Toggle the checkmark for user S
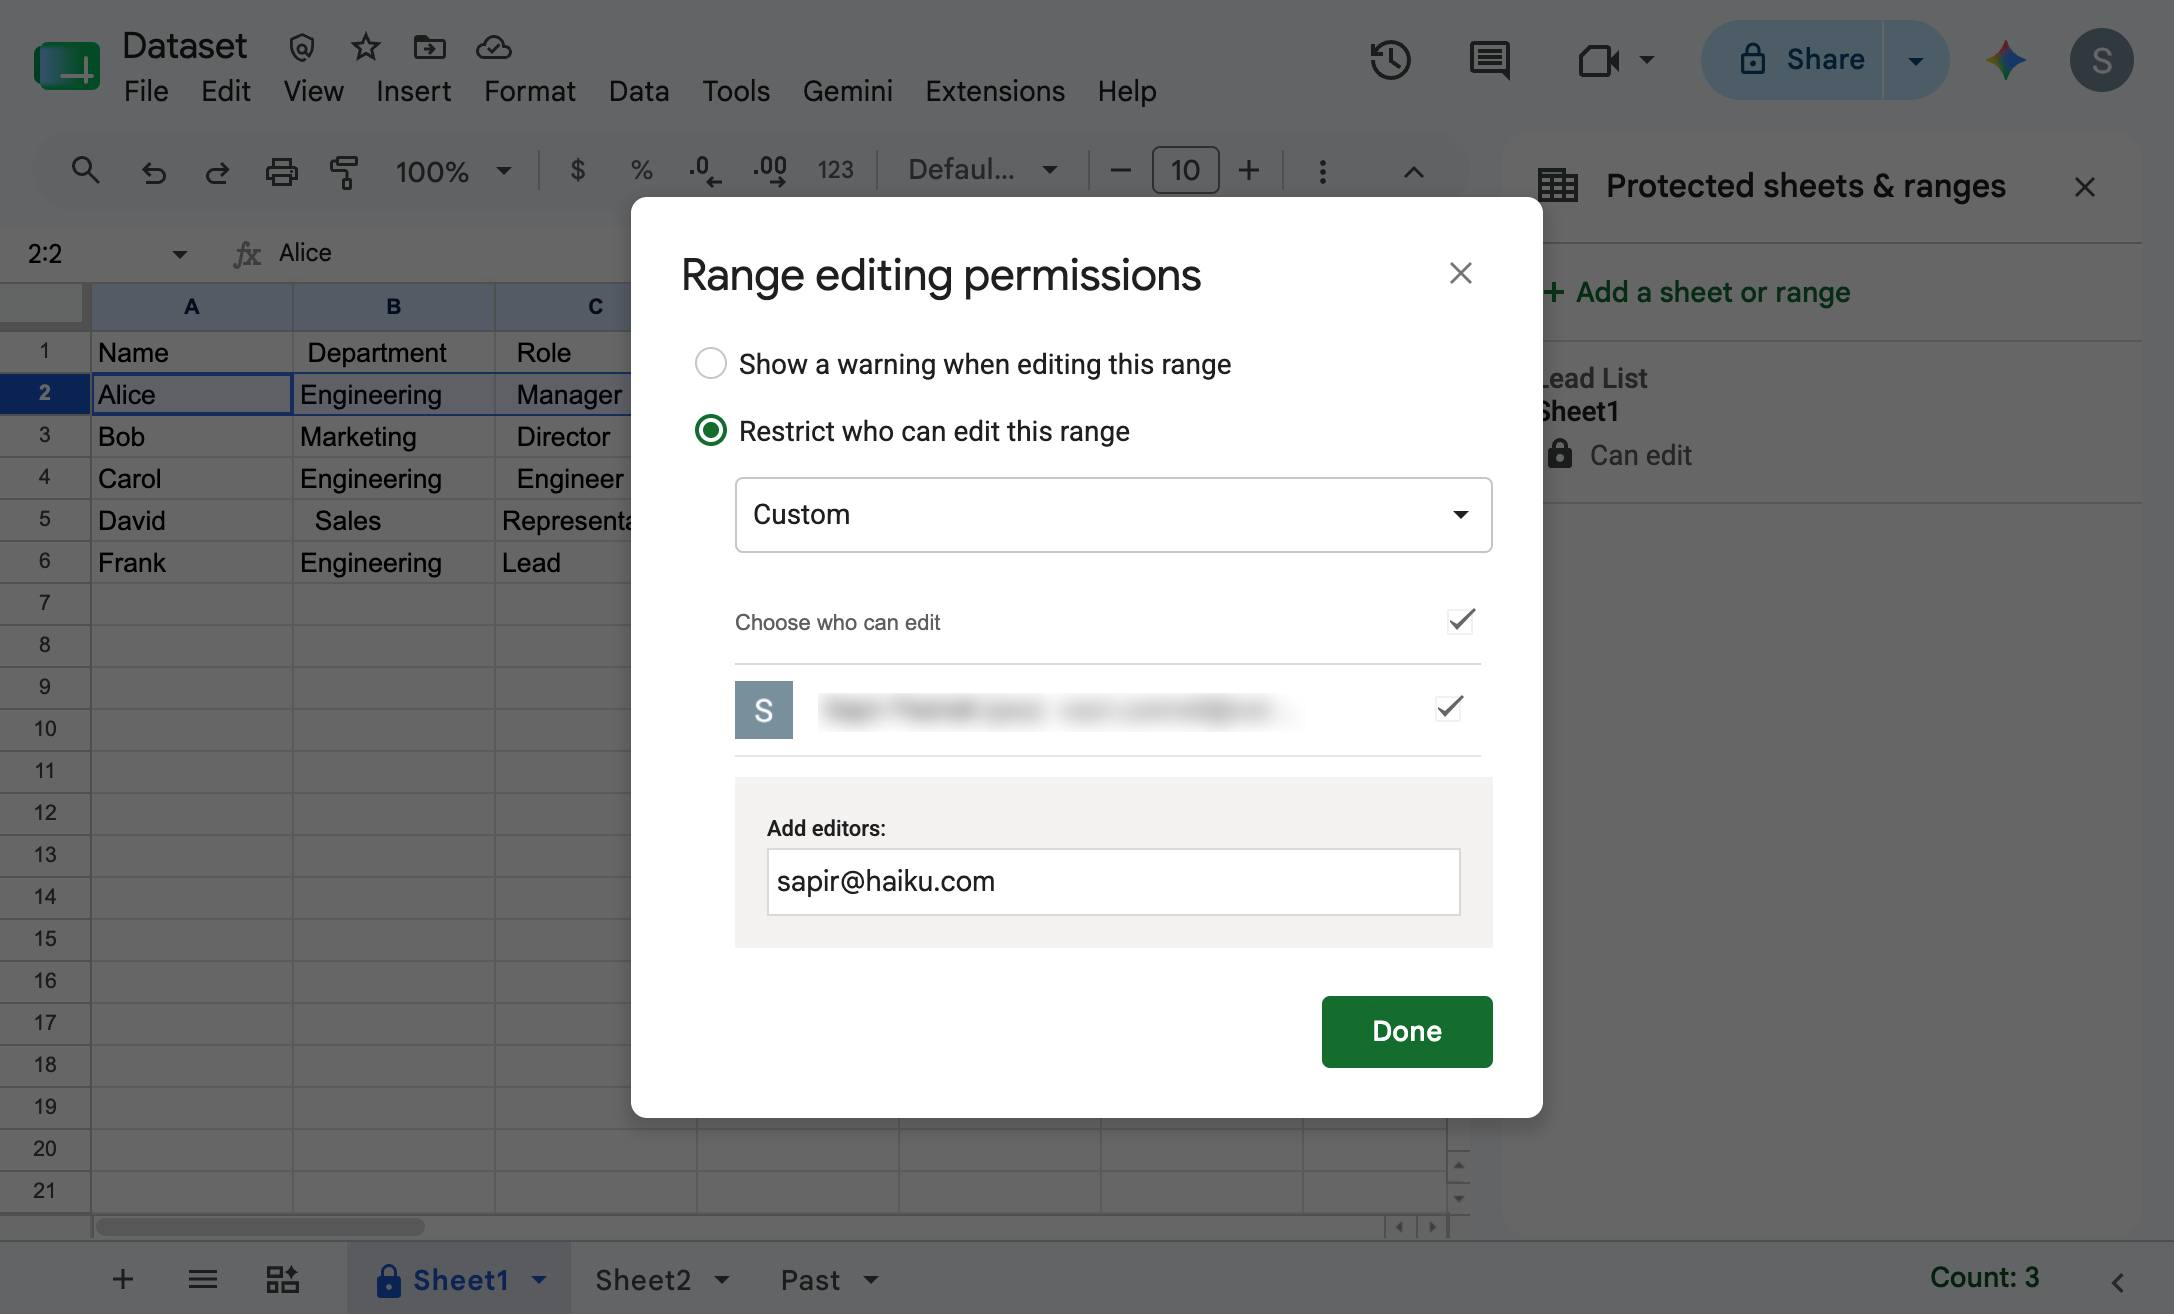 click(x=1449, y=708)
